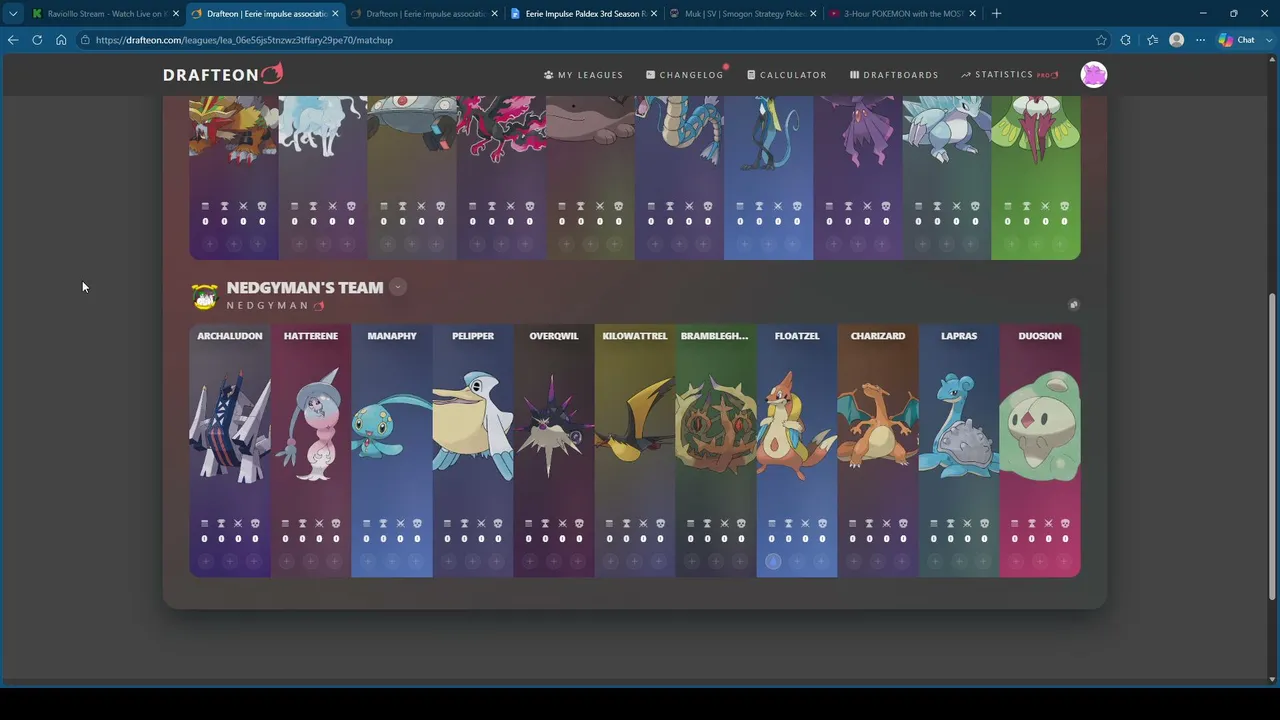Click Nedgyman's team avatar icon
This screenshot has width=1280, height=720.
[x=205, y=296]
